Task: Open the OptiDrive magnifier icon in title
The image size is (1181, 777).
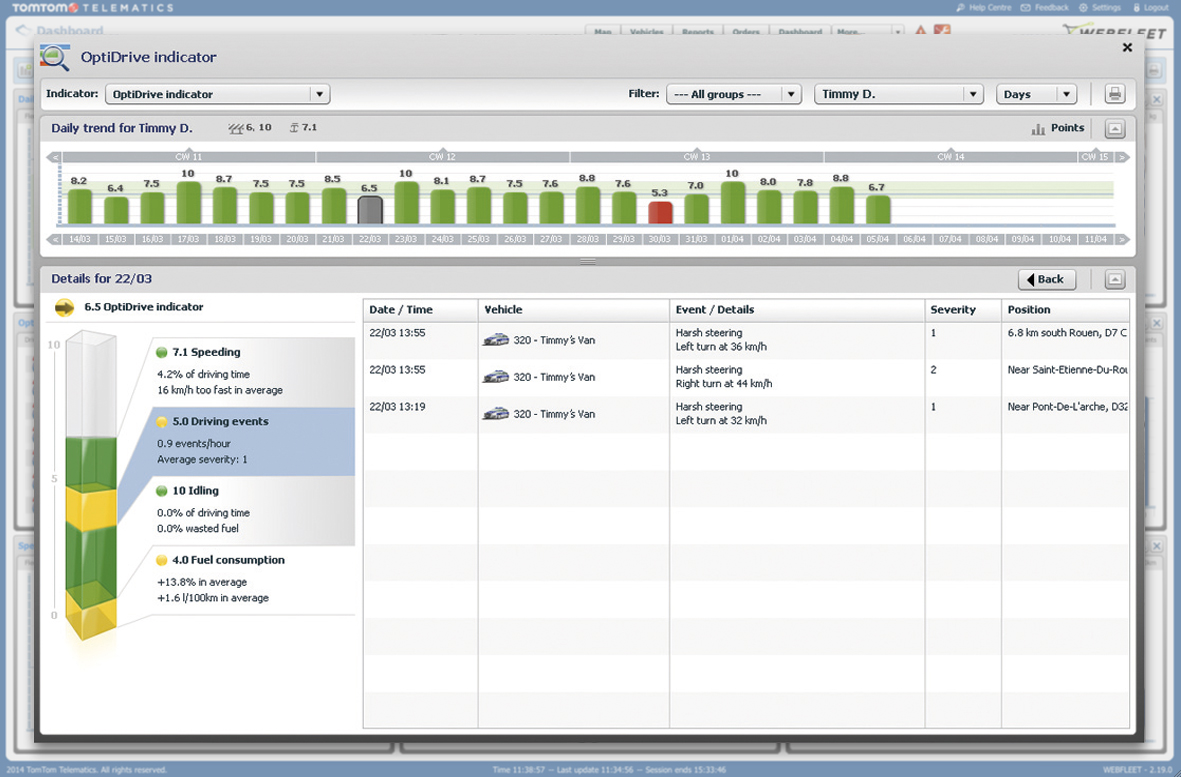Action: (54, 57)
